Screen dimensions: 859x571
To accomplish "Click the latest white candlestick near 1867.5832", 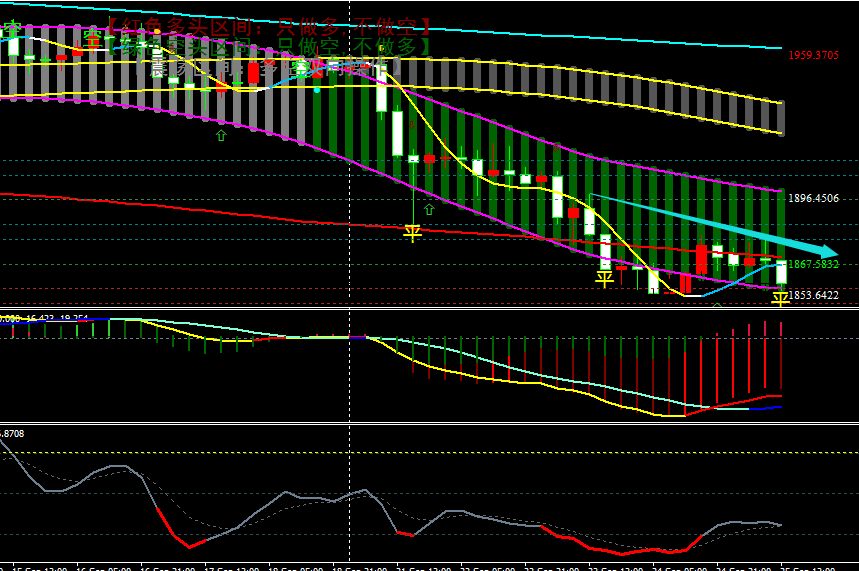I will (x=781, y=272).
